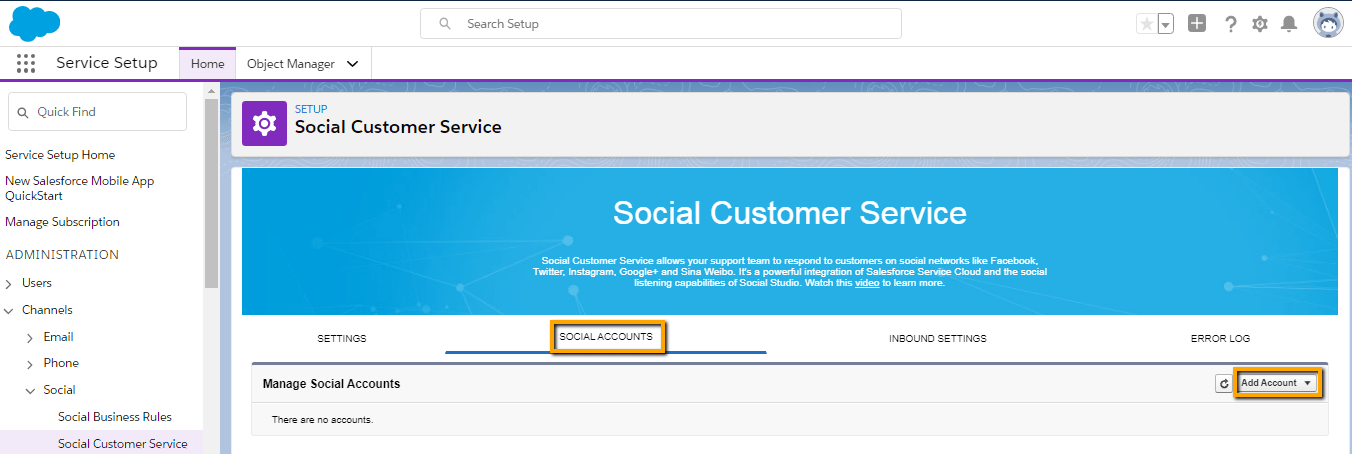Open the Object Manager tab

pos(291,63)
